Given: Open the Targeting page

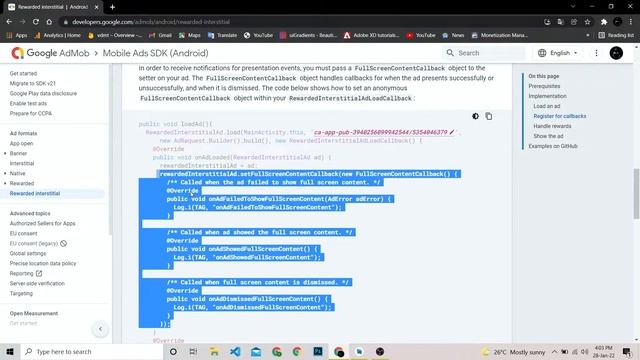Looking at the screenshot, I should coord(21,293).
